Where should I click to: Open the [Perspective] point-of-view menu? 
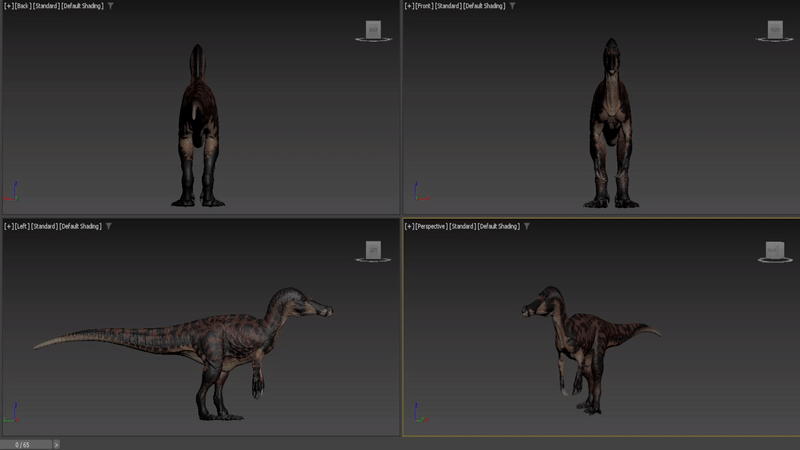coord(432,227)
